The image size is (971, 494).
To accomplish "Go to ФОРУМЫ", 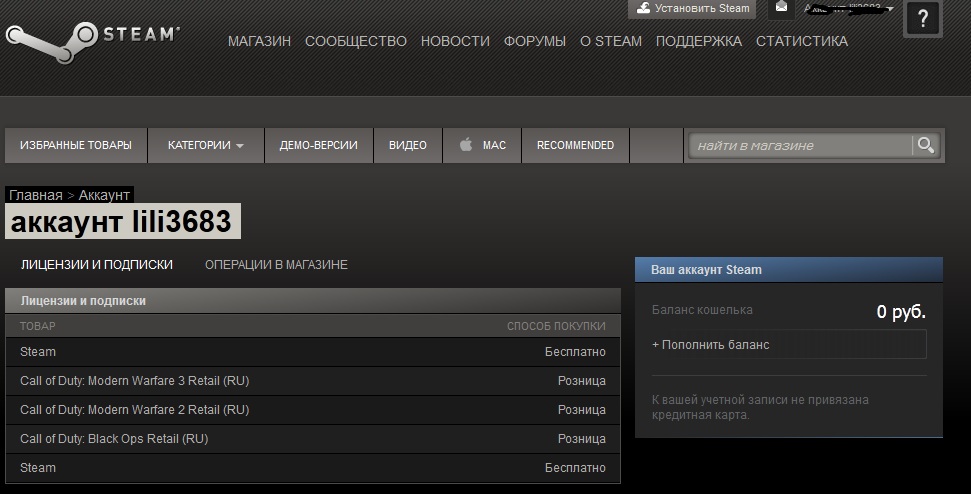I will pos(534,41).
